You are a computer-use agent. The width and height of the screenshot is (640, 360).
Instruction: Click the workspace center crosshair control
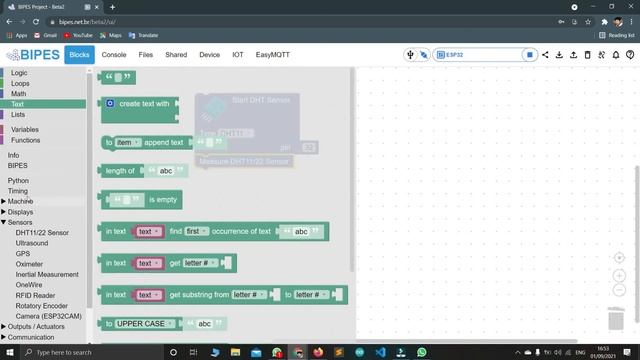point(619,258)
